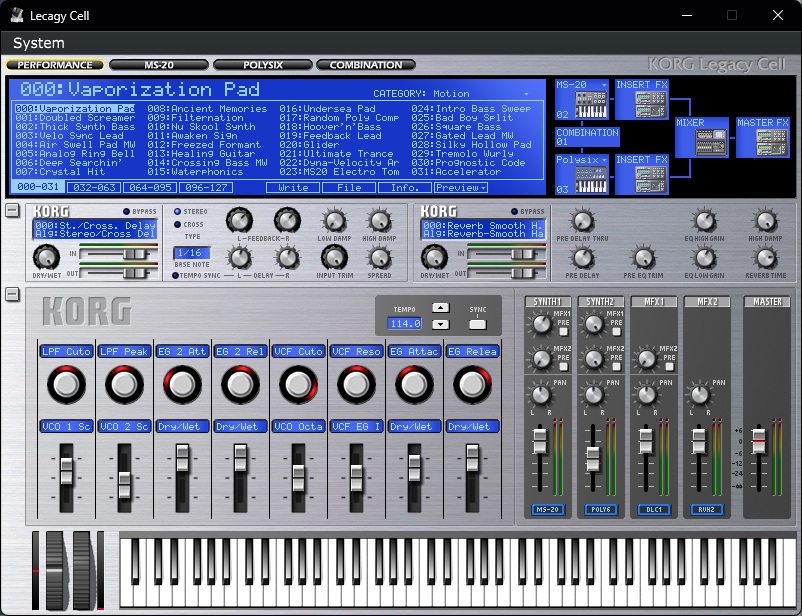Click the Pre EQ Trim knob
The image size is (802, 616).
[x=643, y=258]
